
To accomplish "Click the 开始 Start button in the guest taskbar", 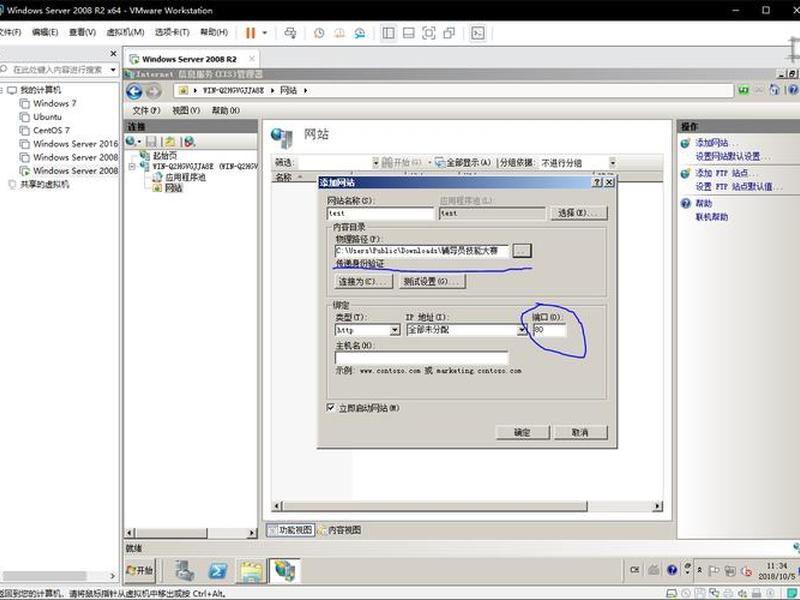I will [x=140, y=570].
